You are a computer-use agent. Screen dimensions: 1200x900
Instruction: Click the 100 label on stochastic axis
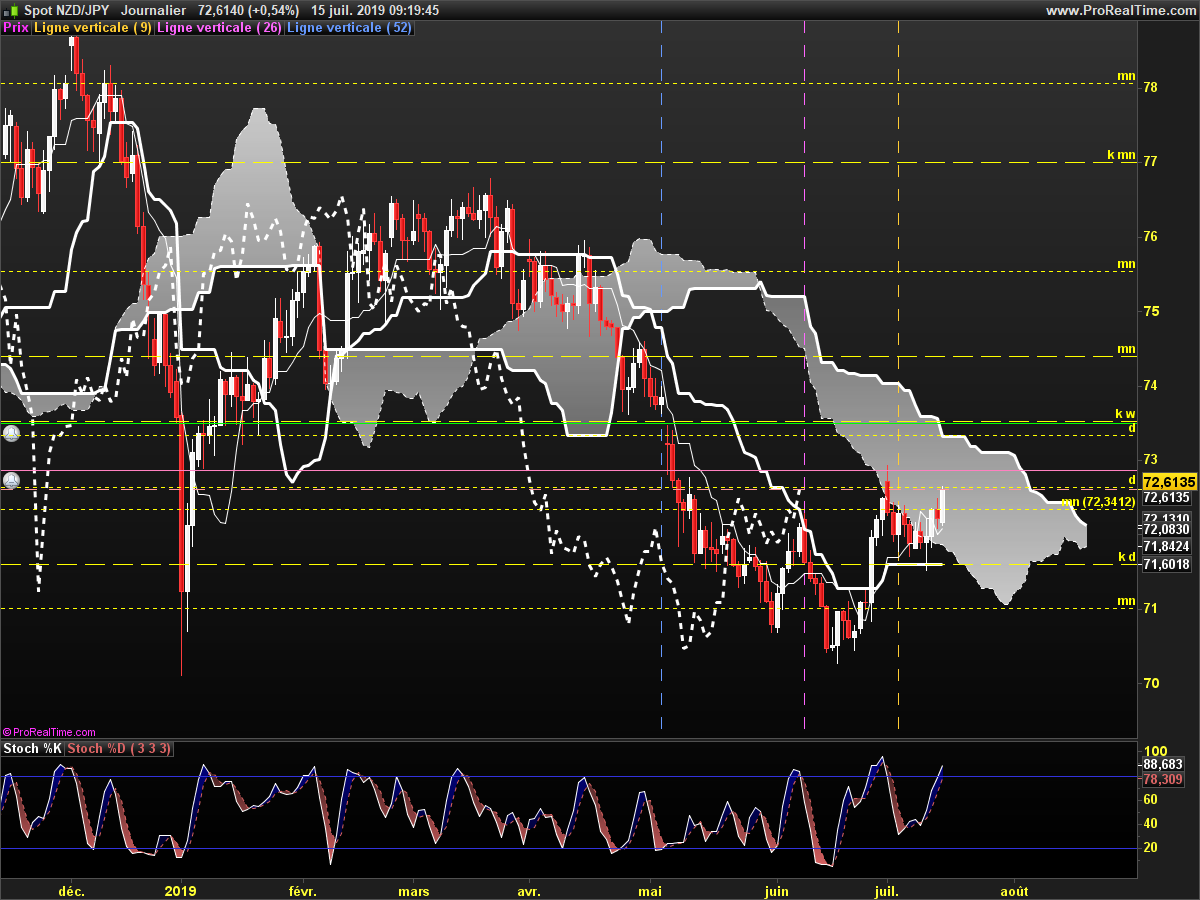tap(1155, 751)
